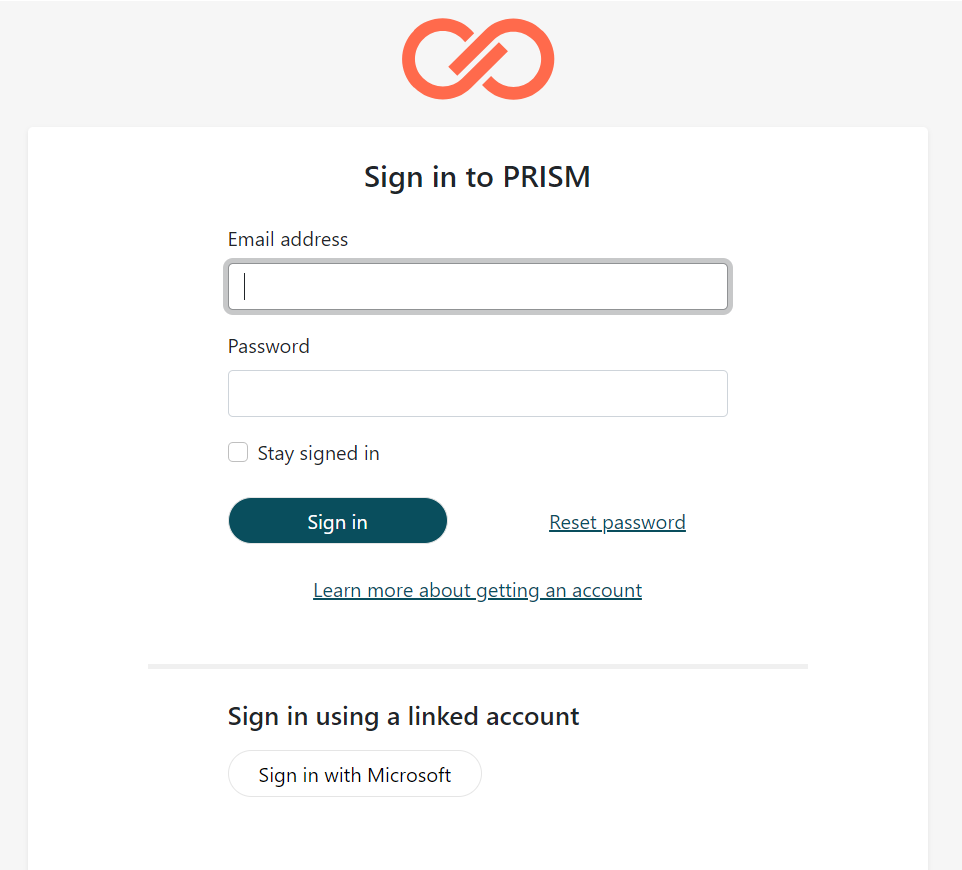Click the "Password" field label
The image size is (962, 870).
coord(269,346)
